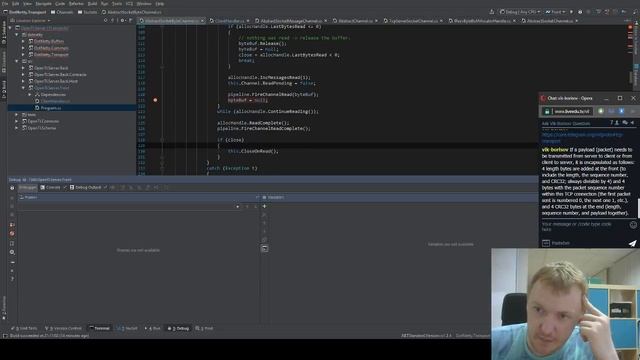This screenshot has height=360, width=640.
Task: Open the emoji picker in chat
Action: 633,224
